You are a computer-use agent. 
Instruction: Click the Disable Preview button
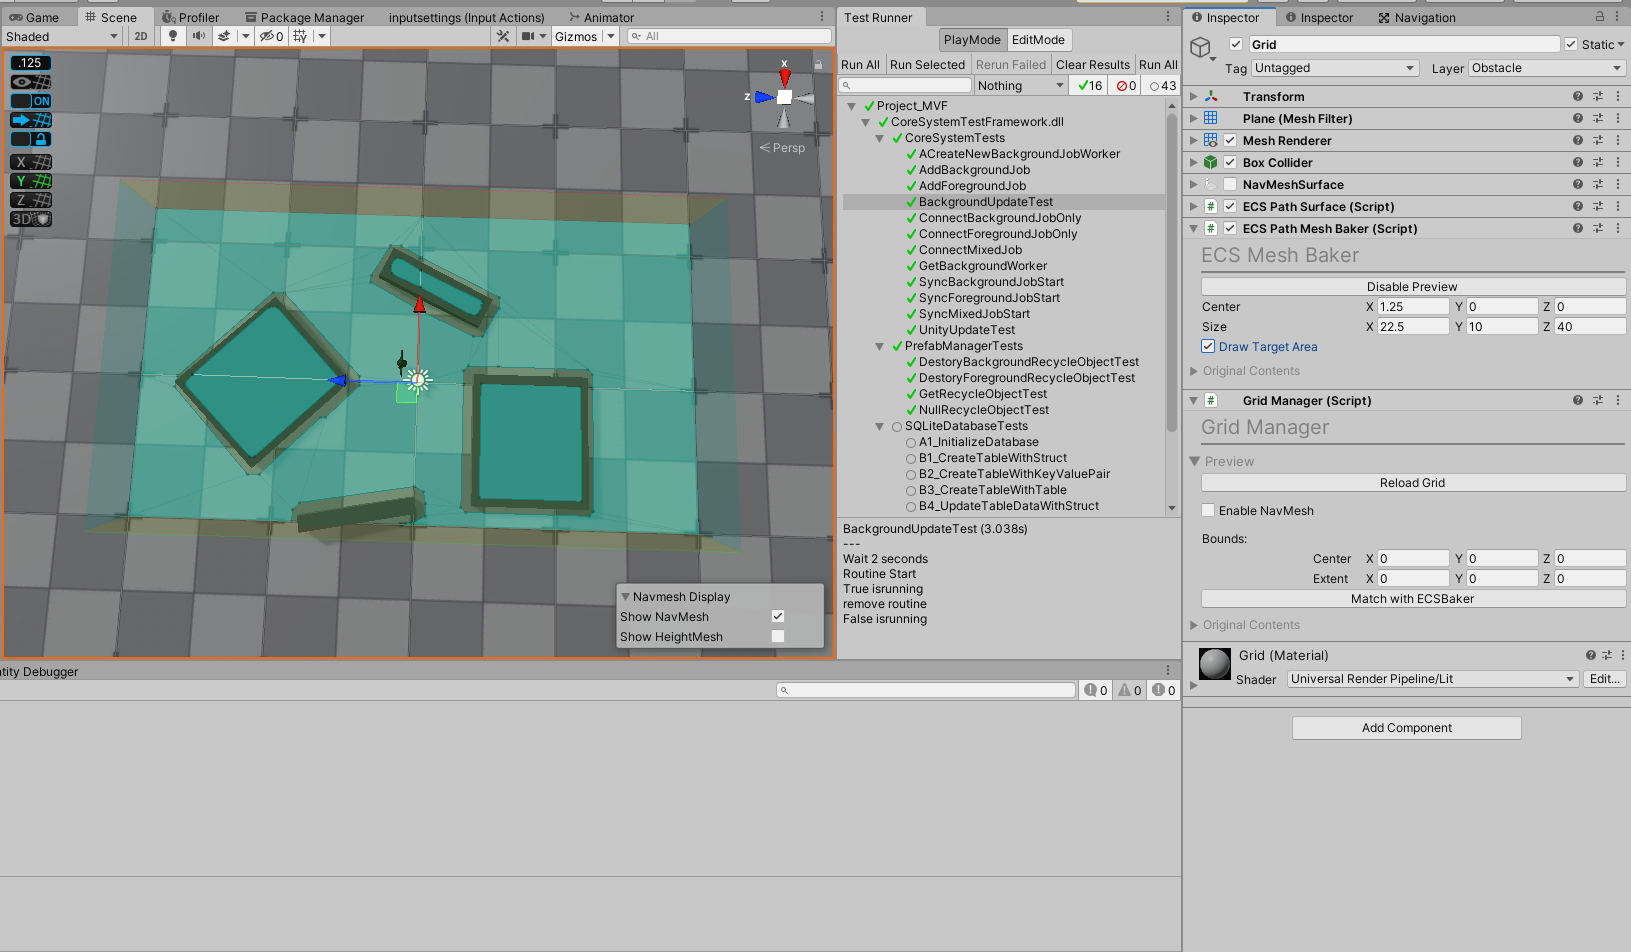[1412, 287]
